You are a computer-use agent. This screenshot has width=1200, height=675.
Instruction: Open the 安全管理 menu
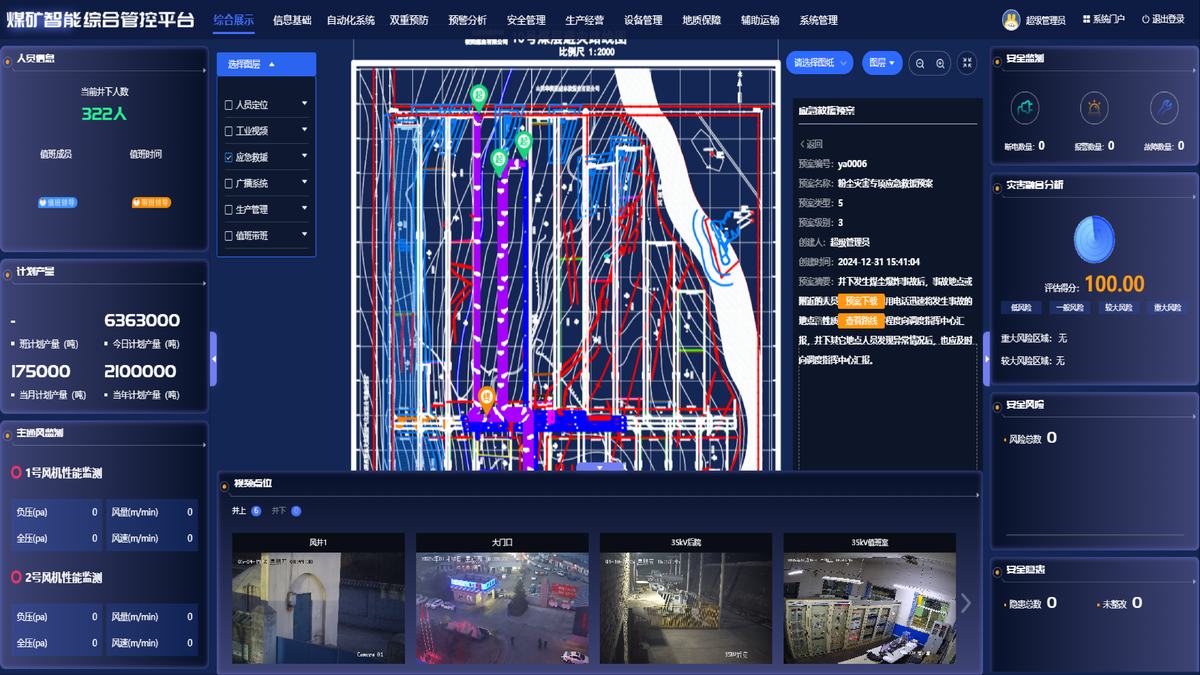[x=526, y=20]
